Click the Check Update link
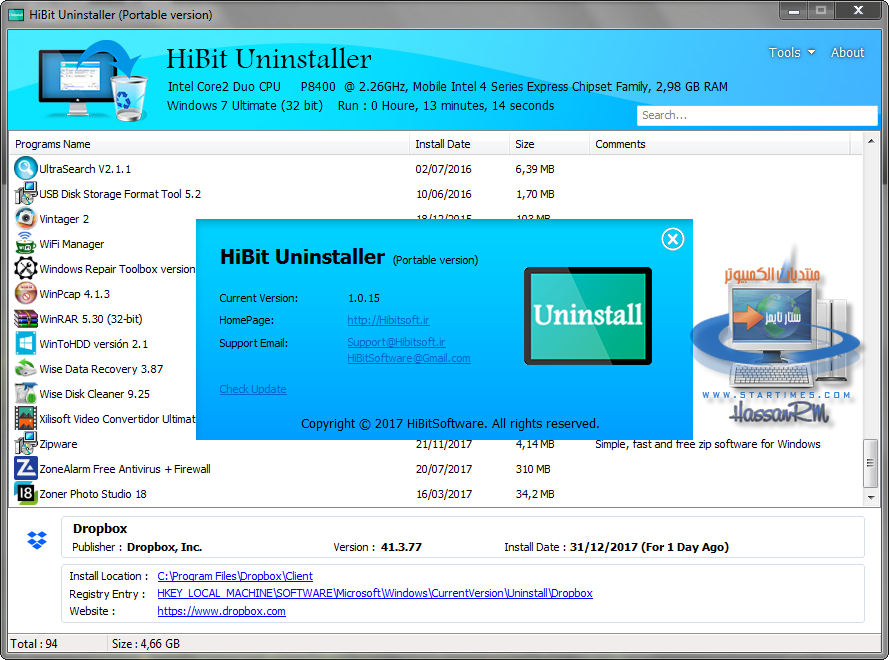 252,389
